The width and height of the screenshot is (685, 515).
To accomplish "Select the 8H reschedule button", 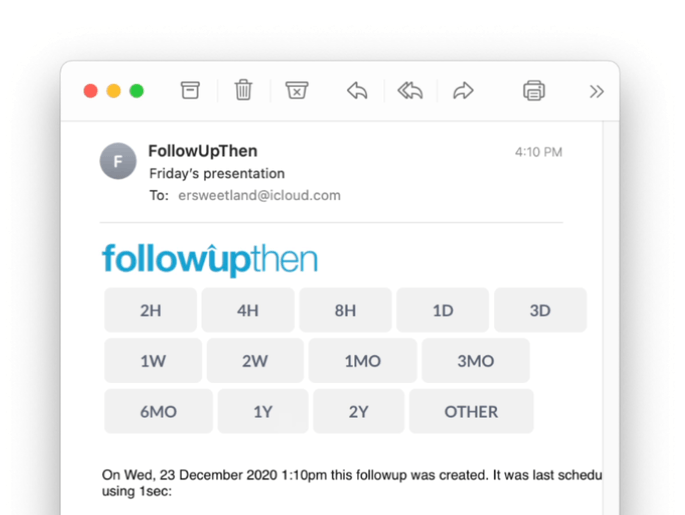I will tap(345, 310).
